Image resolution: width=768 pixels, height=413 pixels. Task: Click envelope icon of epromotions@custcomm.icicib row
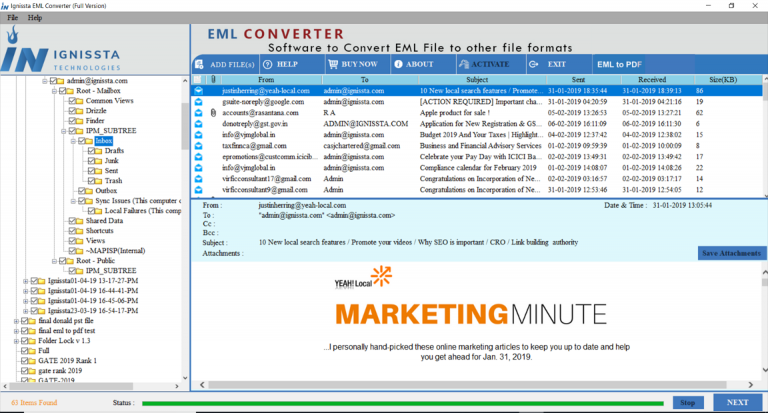(x=198, y=157)
